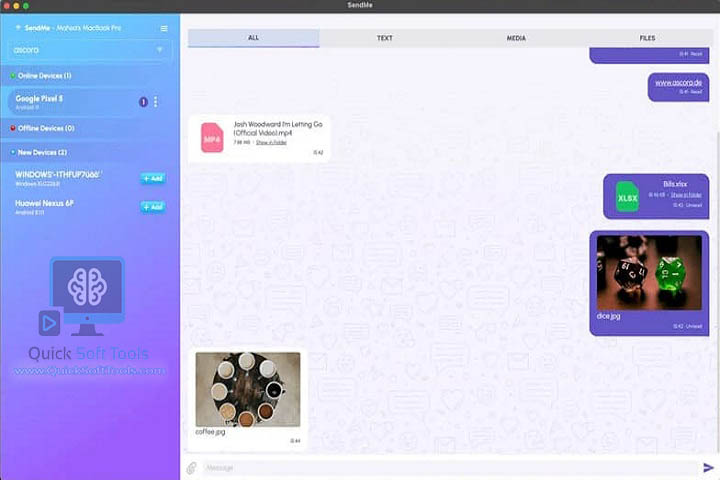Select WINDOWS-1THFUP7U66 device name
Screen dimensions: 720x480
coord(58,175)
